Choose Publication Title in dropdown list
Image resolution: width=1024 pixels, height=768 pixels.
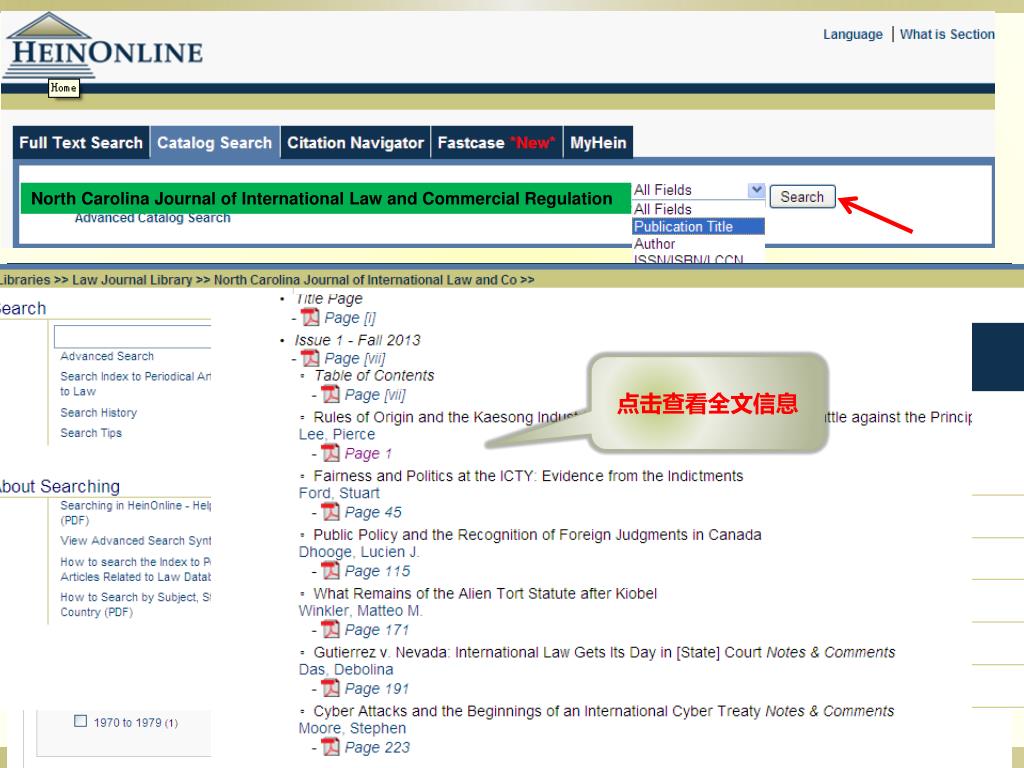point(698,227)
